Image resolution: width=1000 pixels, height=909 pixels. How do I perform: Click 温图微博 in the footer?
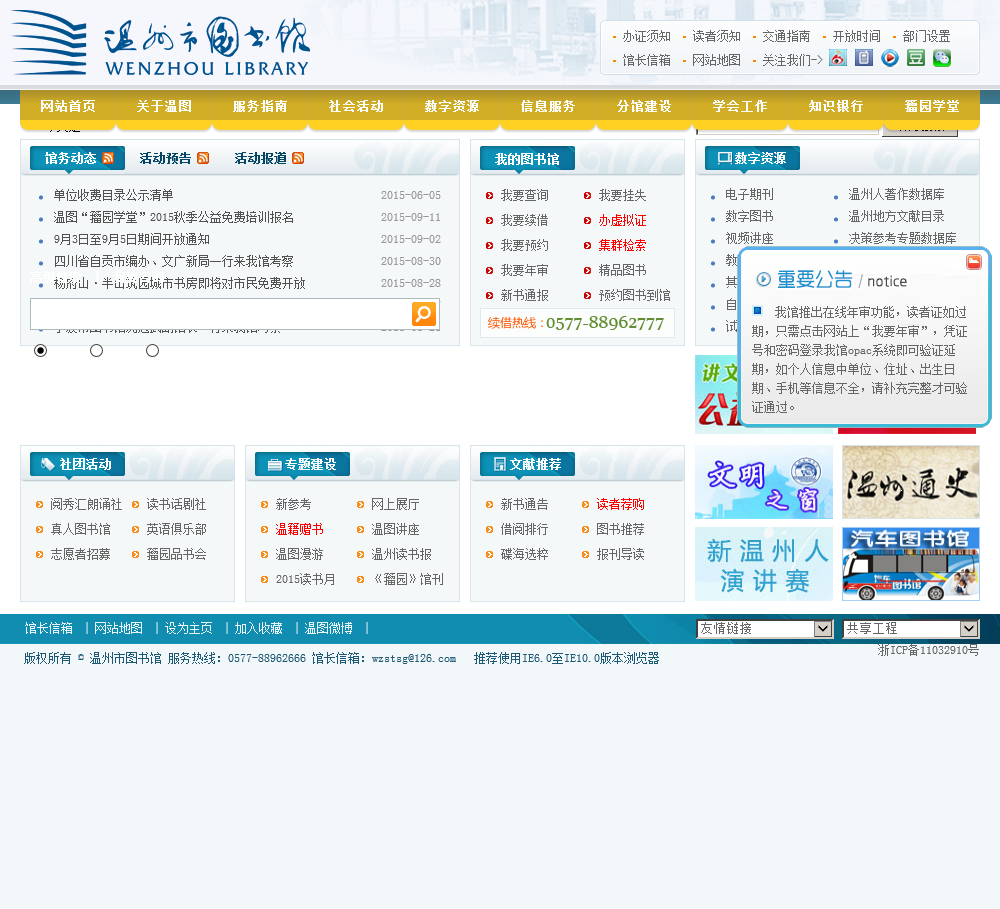tap(328, 628)
